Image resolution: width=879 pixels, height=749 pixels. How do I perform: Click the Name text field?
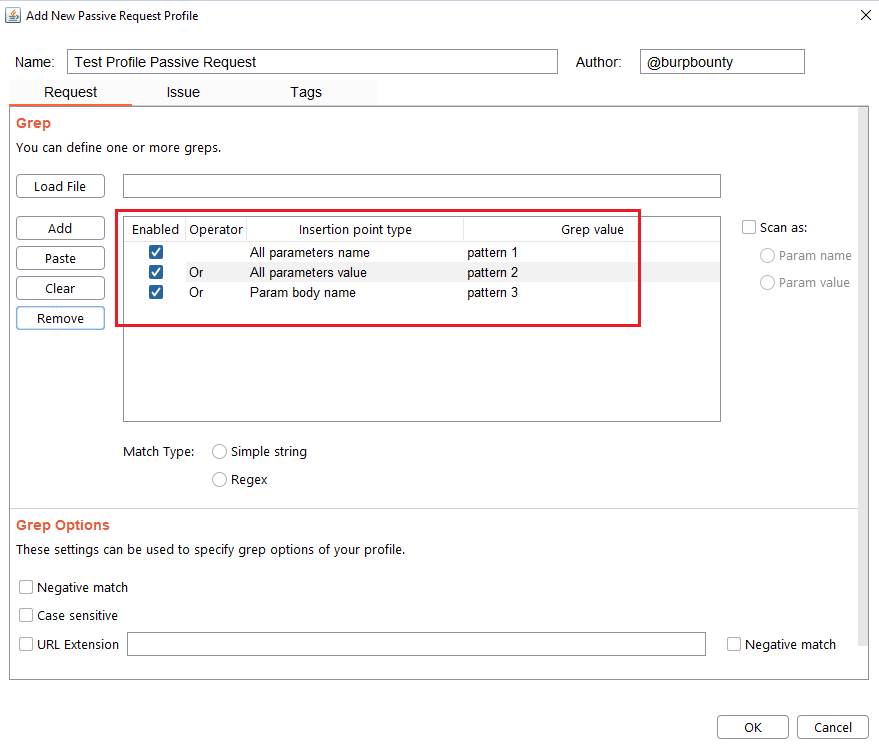pos(312,62)
